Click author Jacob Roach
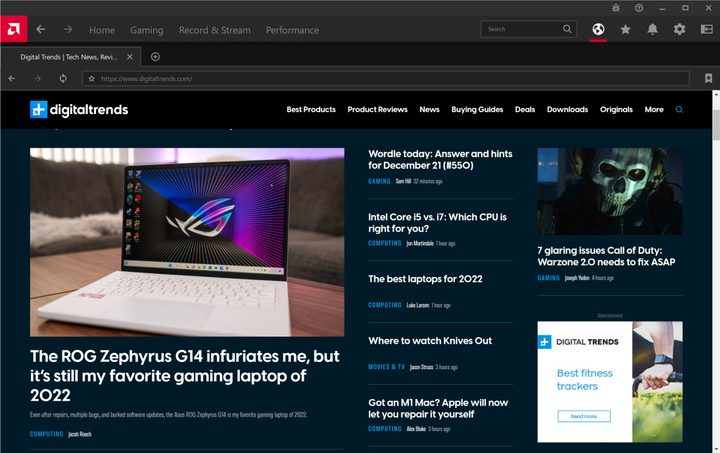 point(79,434)
